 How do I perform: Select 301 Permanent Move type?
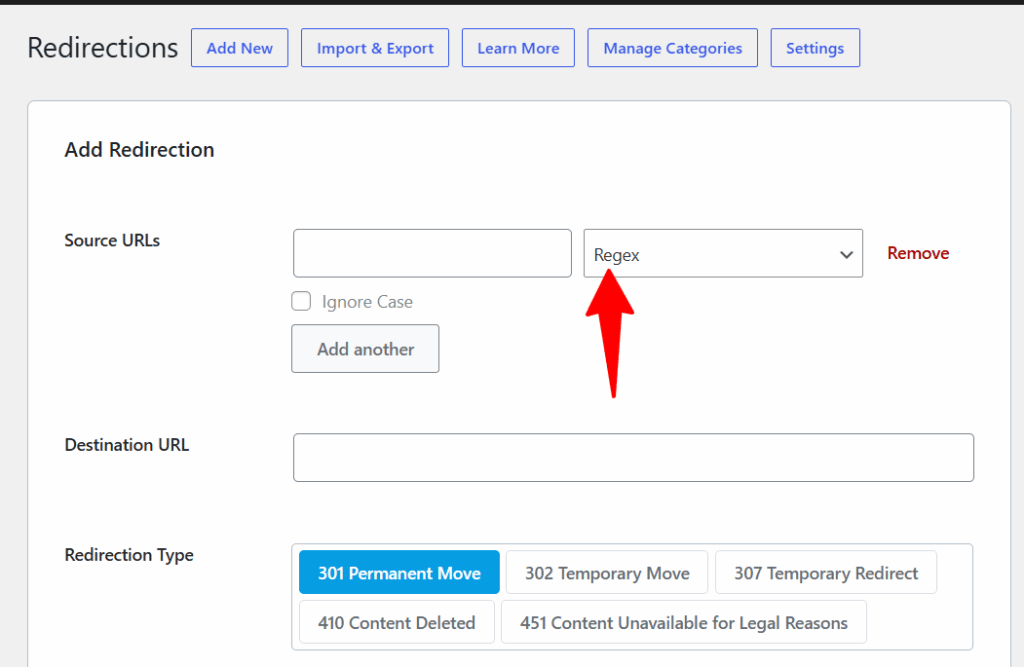[399, 572]
